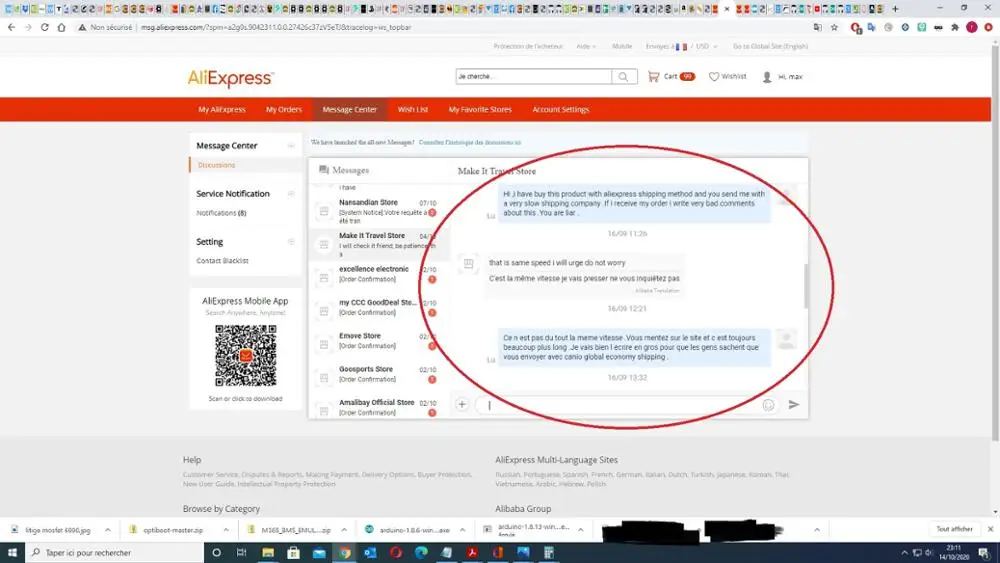This screenshot has width=1000, height=563.
Task: Collapse the Setting sidebar section
Action: click(291, 242)
